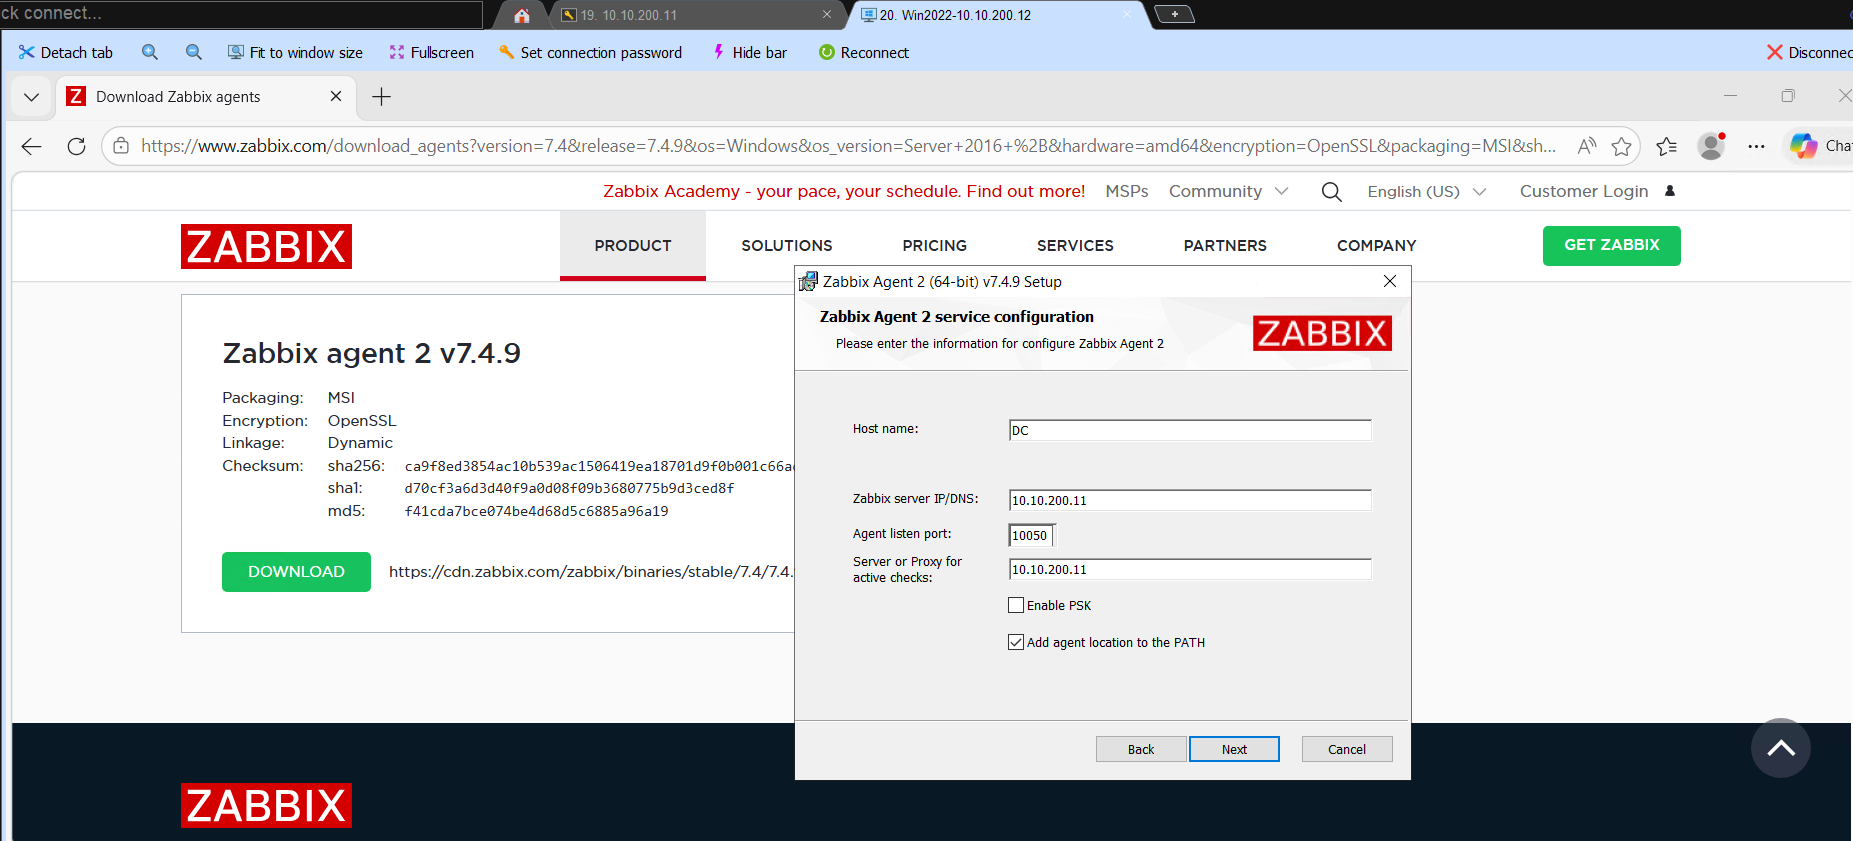Open the browser profile avatar icon
Image resolution: width=1853 pixels, height=841 pixels.
click(x=1711, y=146)
